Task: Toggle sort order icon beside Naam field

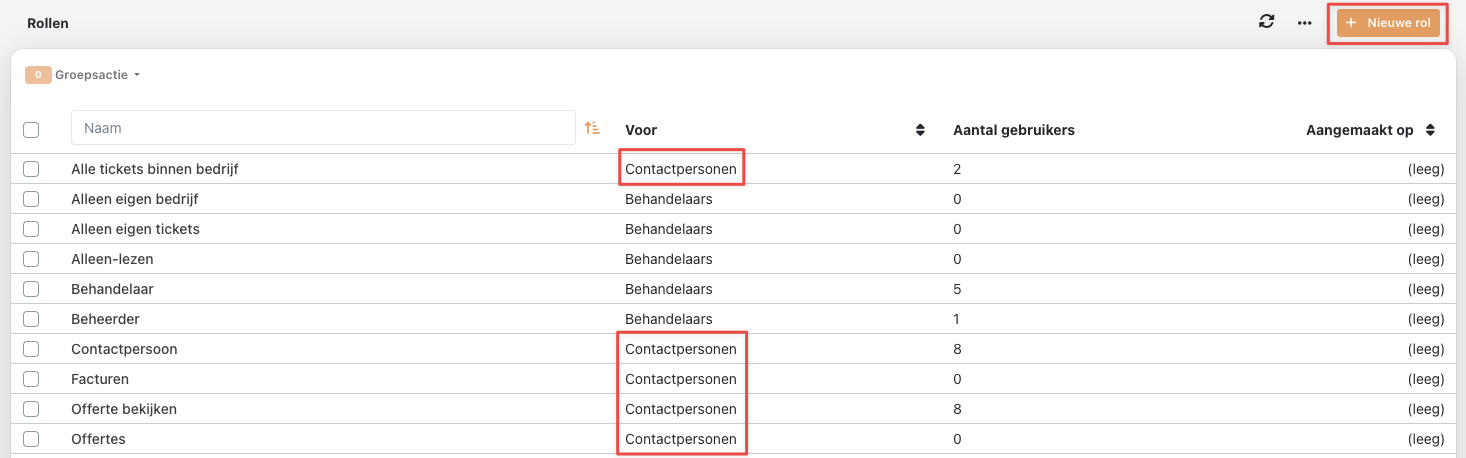Action: click(x=593, y=128)
